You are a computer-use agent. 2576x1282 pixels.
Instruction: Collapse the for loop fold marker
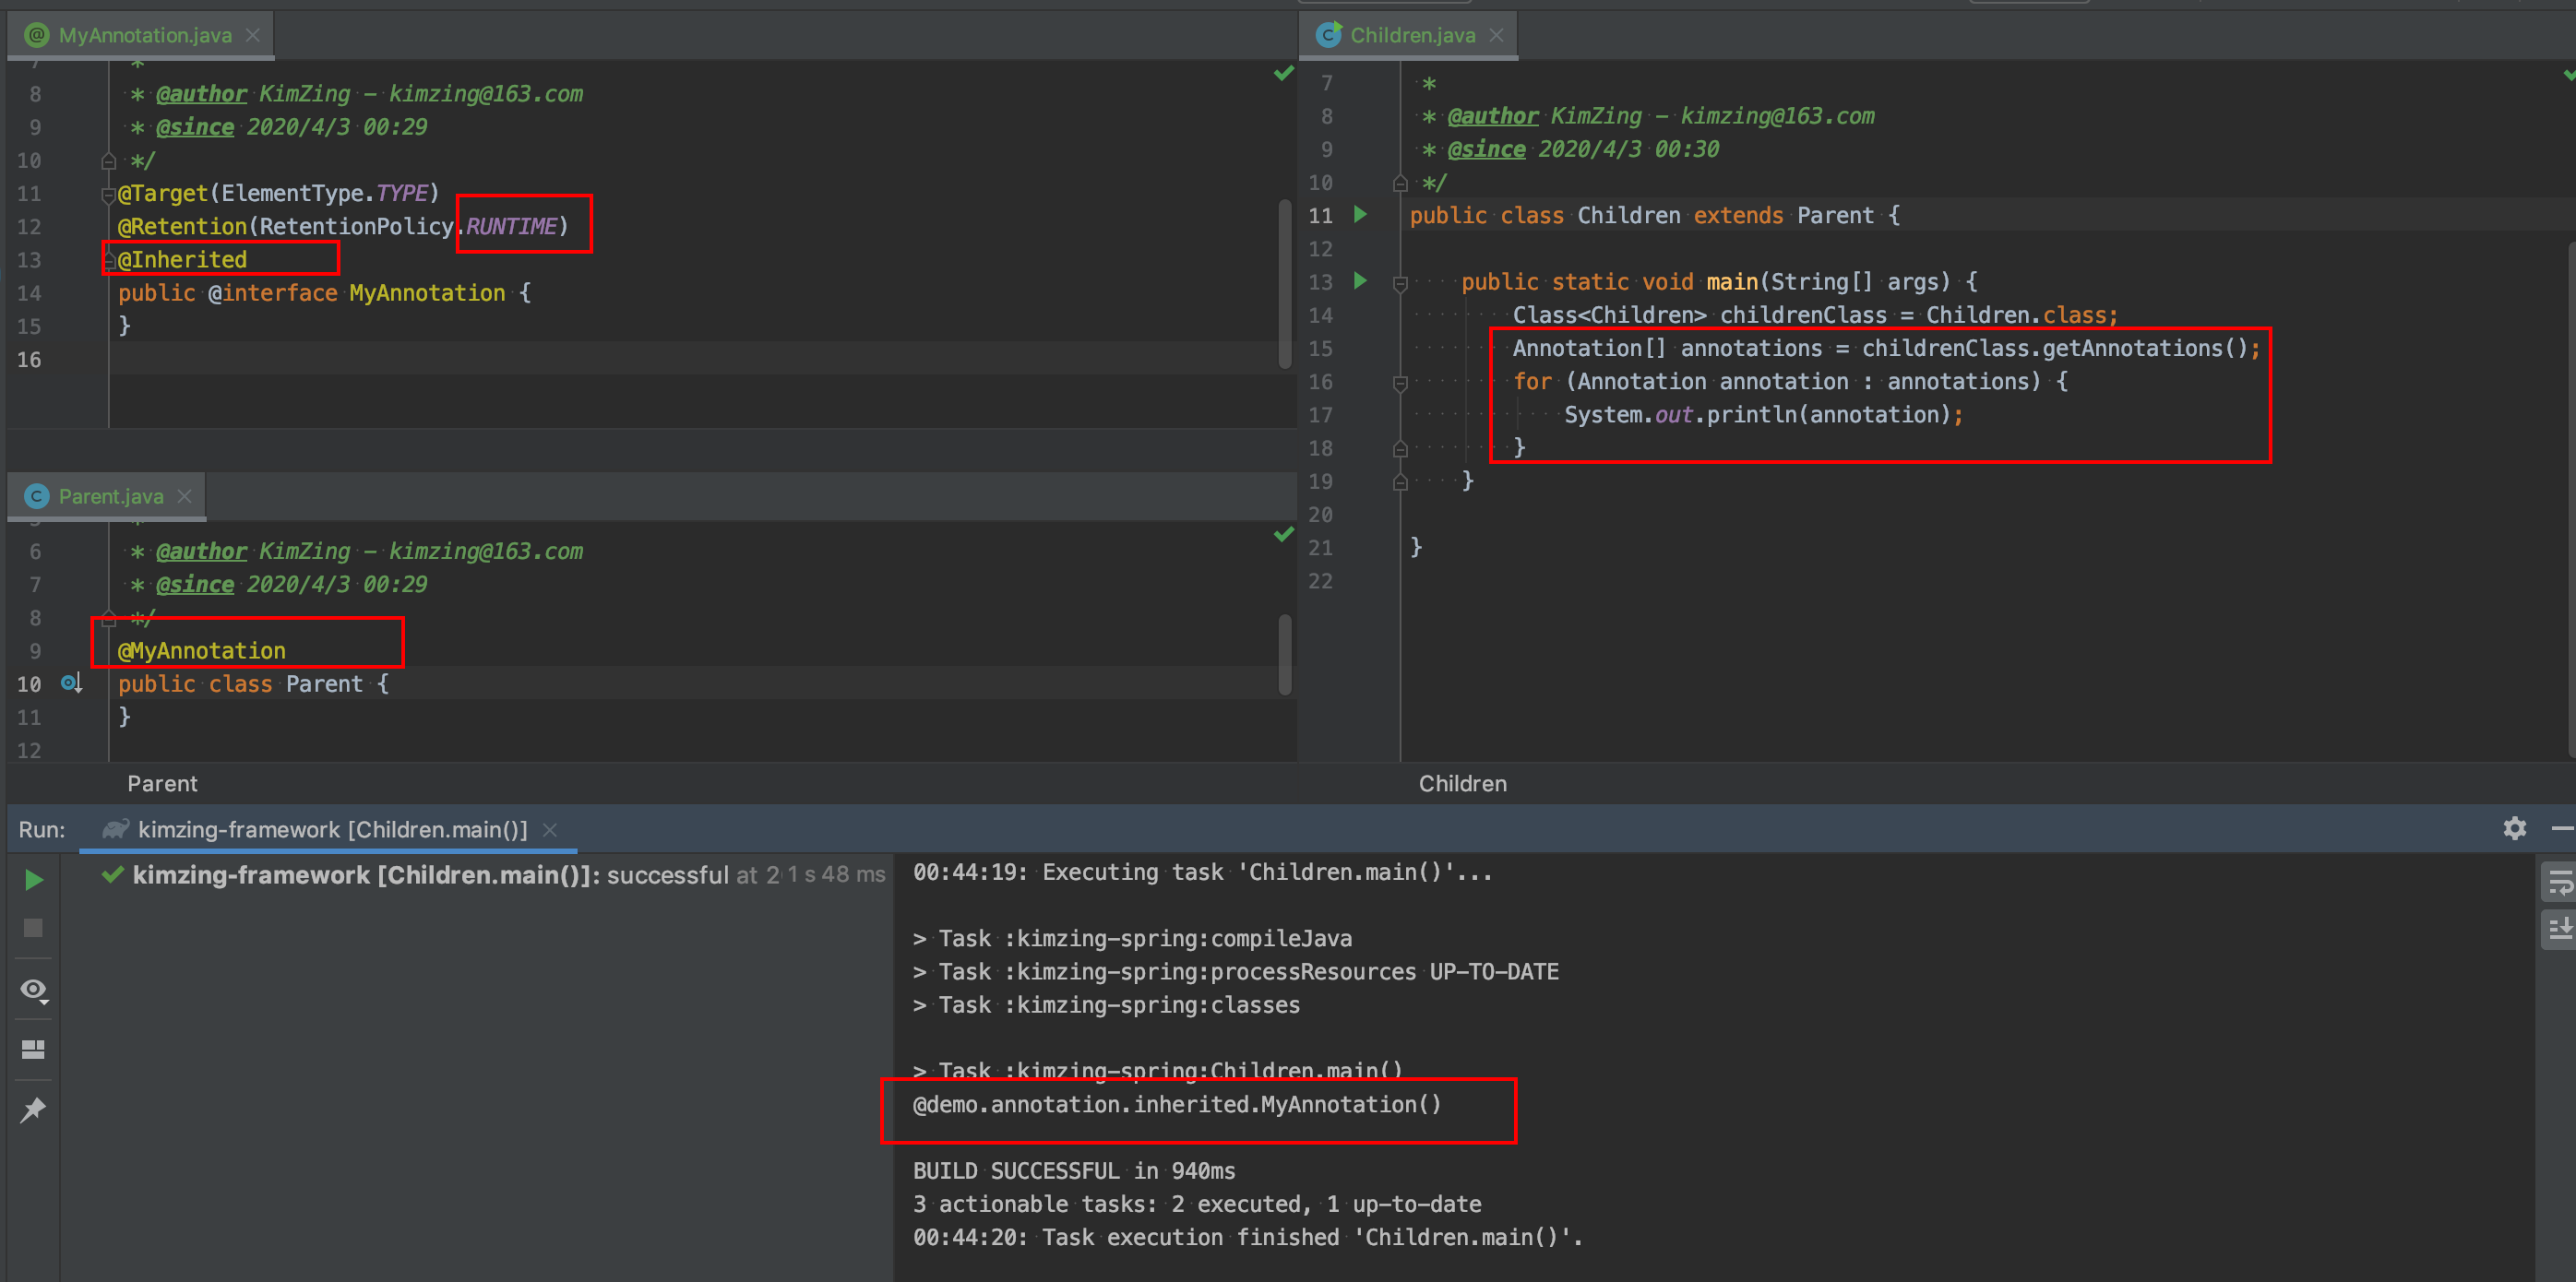click(x=1400, y=382)
